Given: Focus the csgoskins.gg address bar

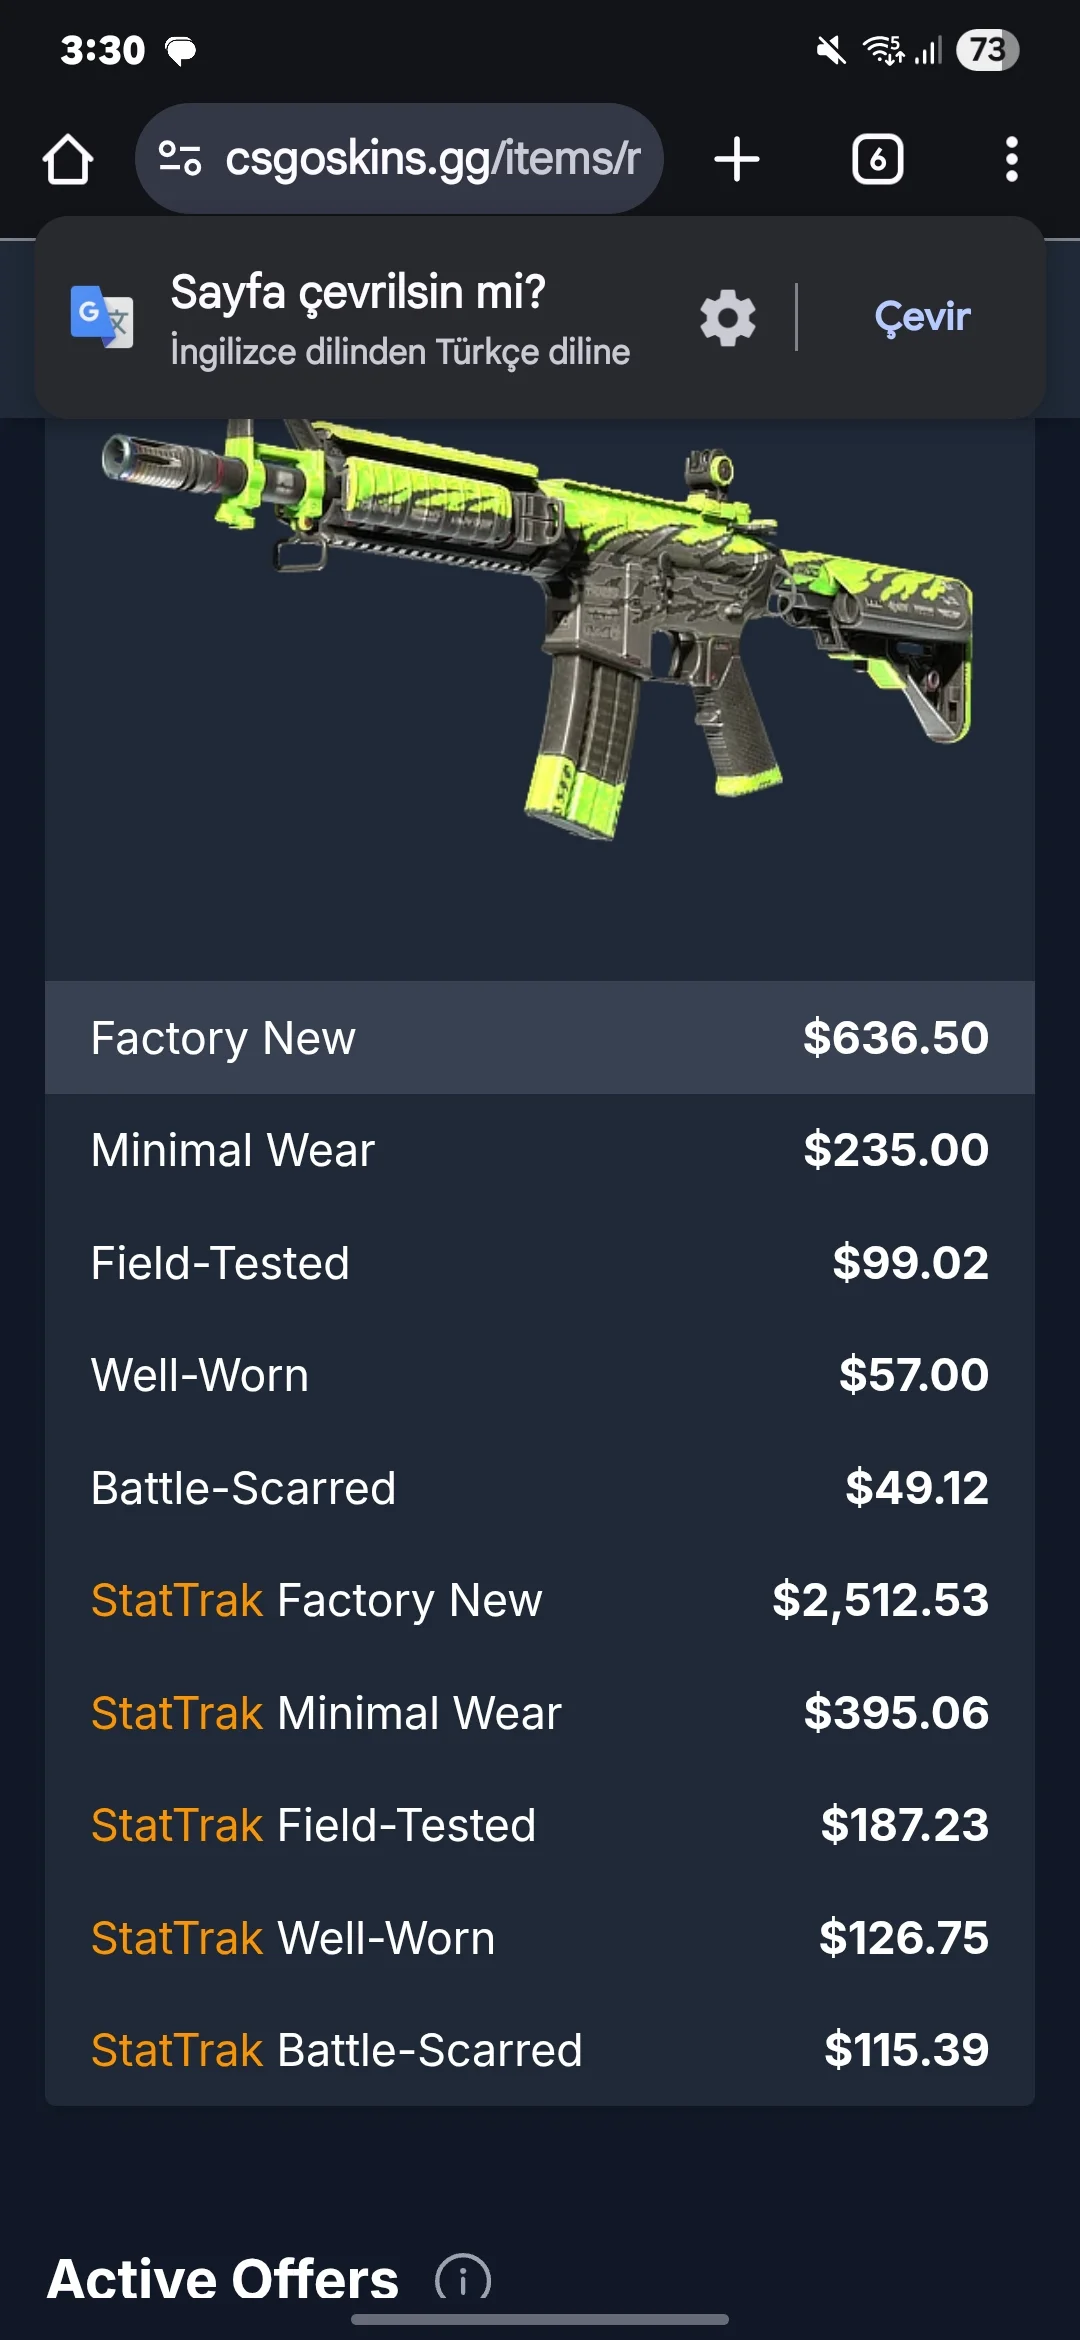Looking at the screenshot, I should pos(399,159).
